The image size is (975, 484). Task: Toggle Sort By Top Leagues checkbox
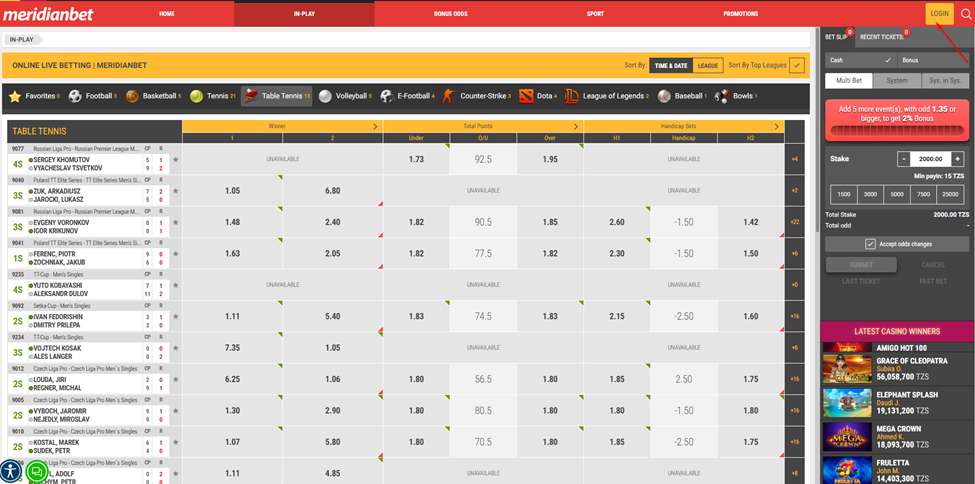point(797,65)
